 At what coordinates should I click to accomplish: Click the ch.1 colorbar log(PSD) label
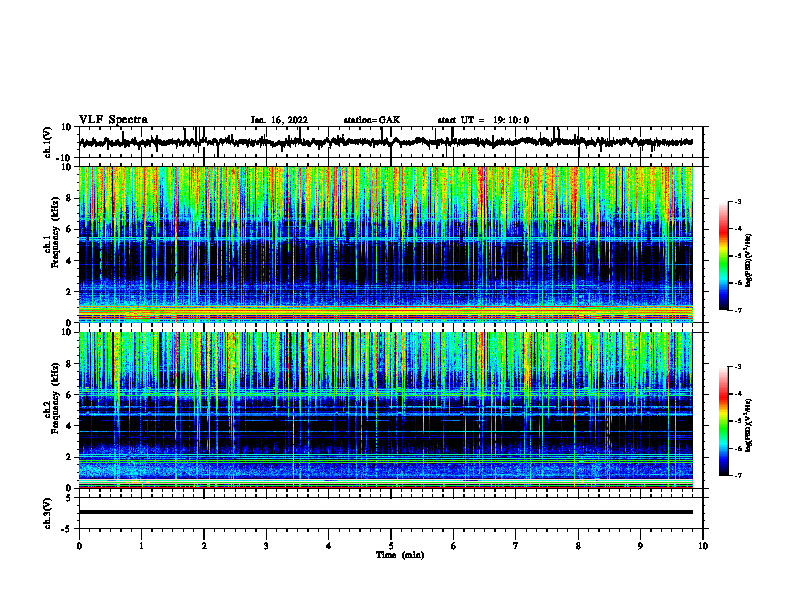(x=748, y=261)
